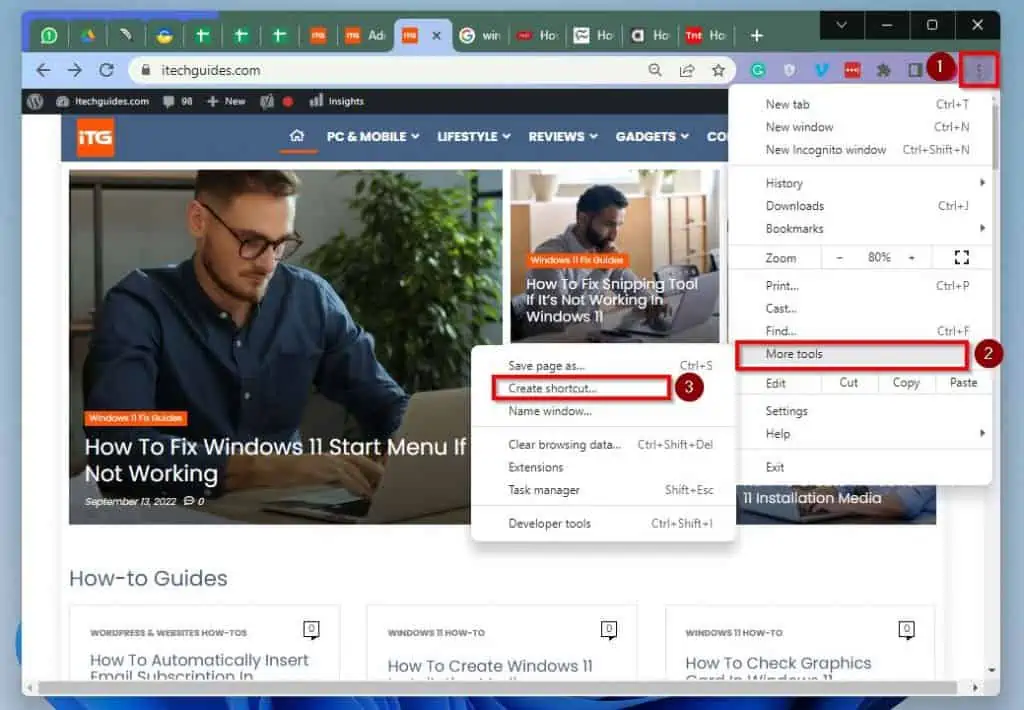Open the zoom magnifier in the address bar
Viewport: 1024px width, 710px height.
click(x=655, y=70)
